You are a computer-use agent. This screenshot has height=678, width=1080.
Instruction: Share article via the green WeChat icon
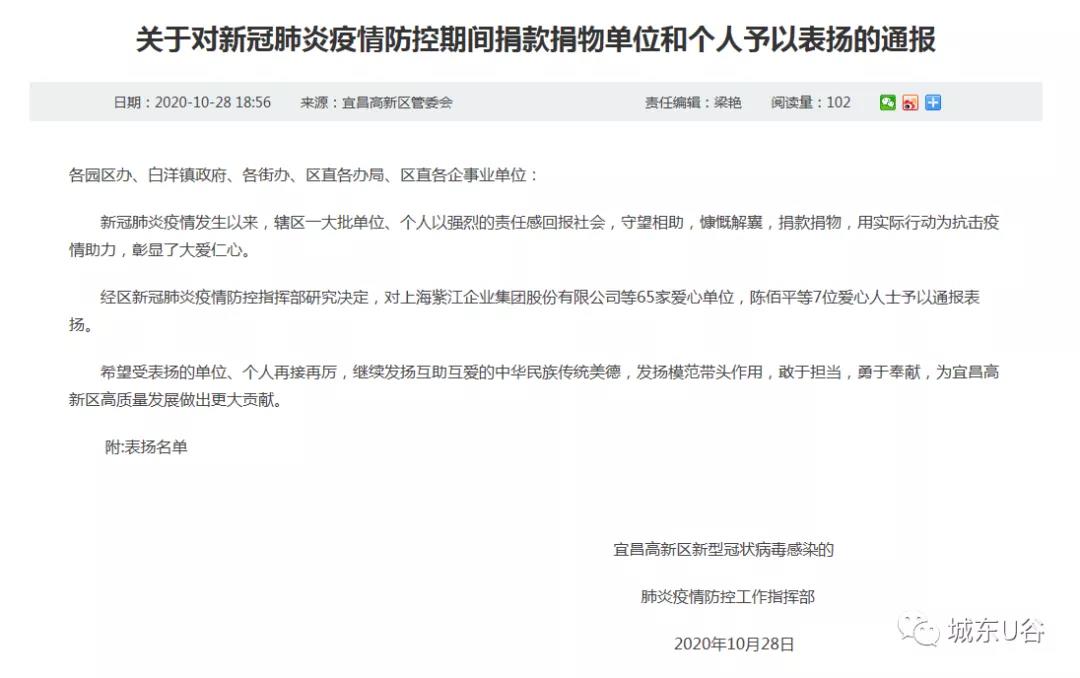[887, 103]
